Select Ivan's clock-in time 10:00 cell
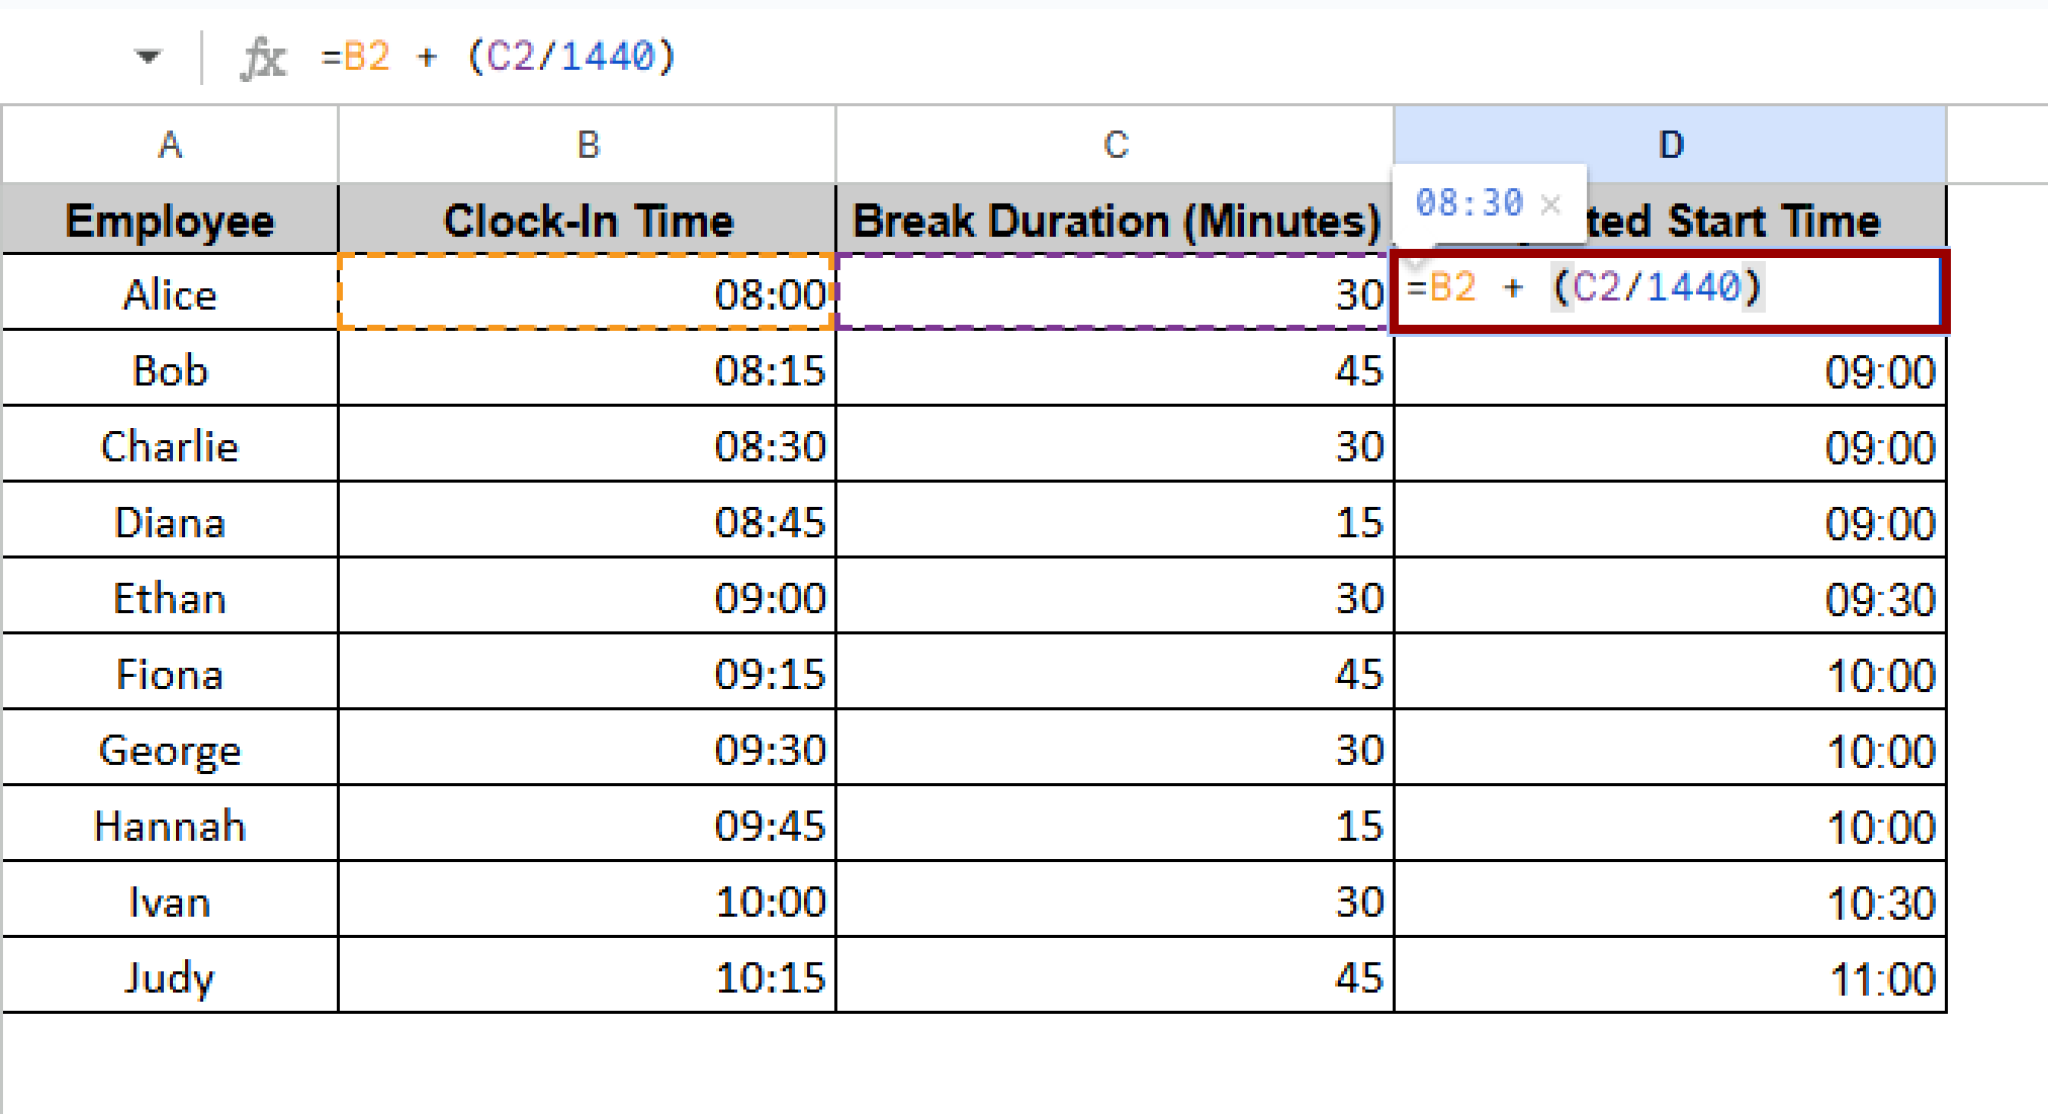This screenshot has width=2048, height=1114. tap(585, 901)
